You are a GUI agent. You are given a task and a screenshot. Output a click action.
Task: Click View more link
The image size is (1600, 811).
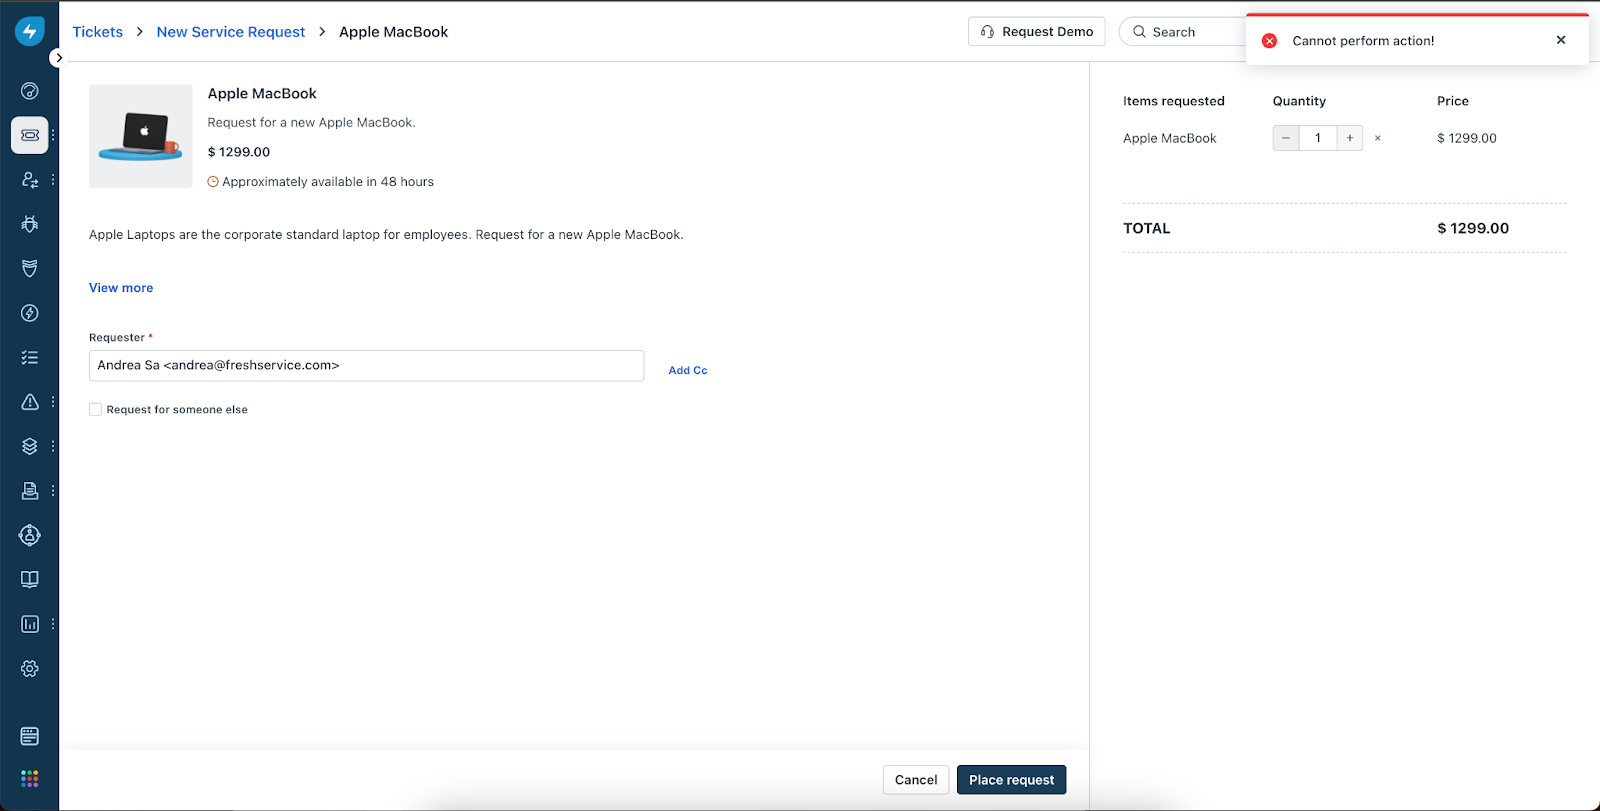121,288
